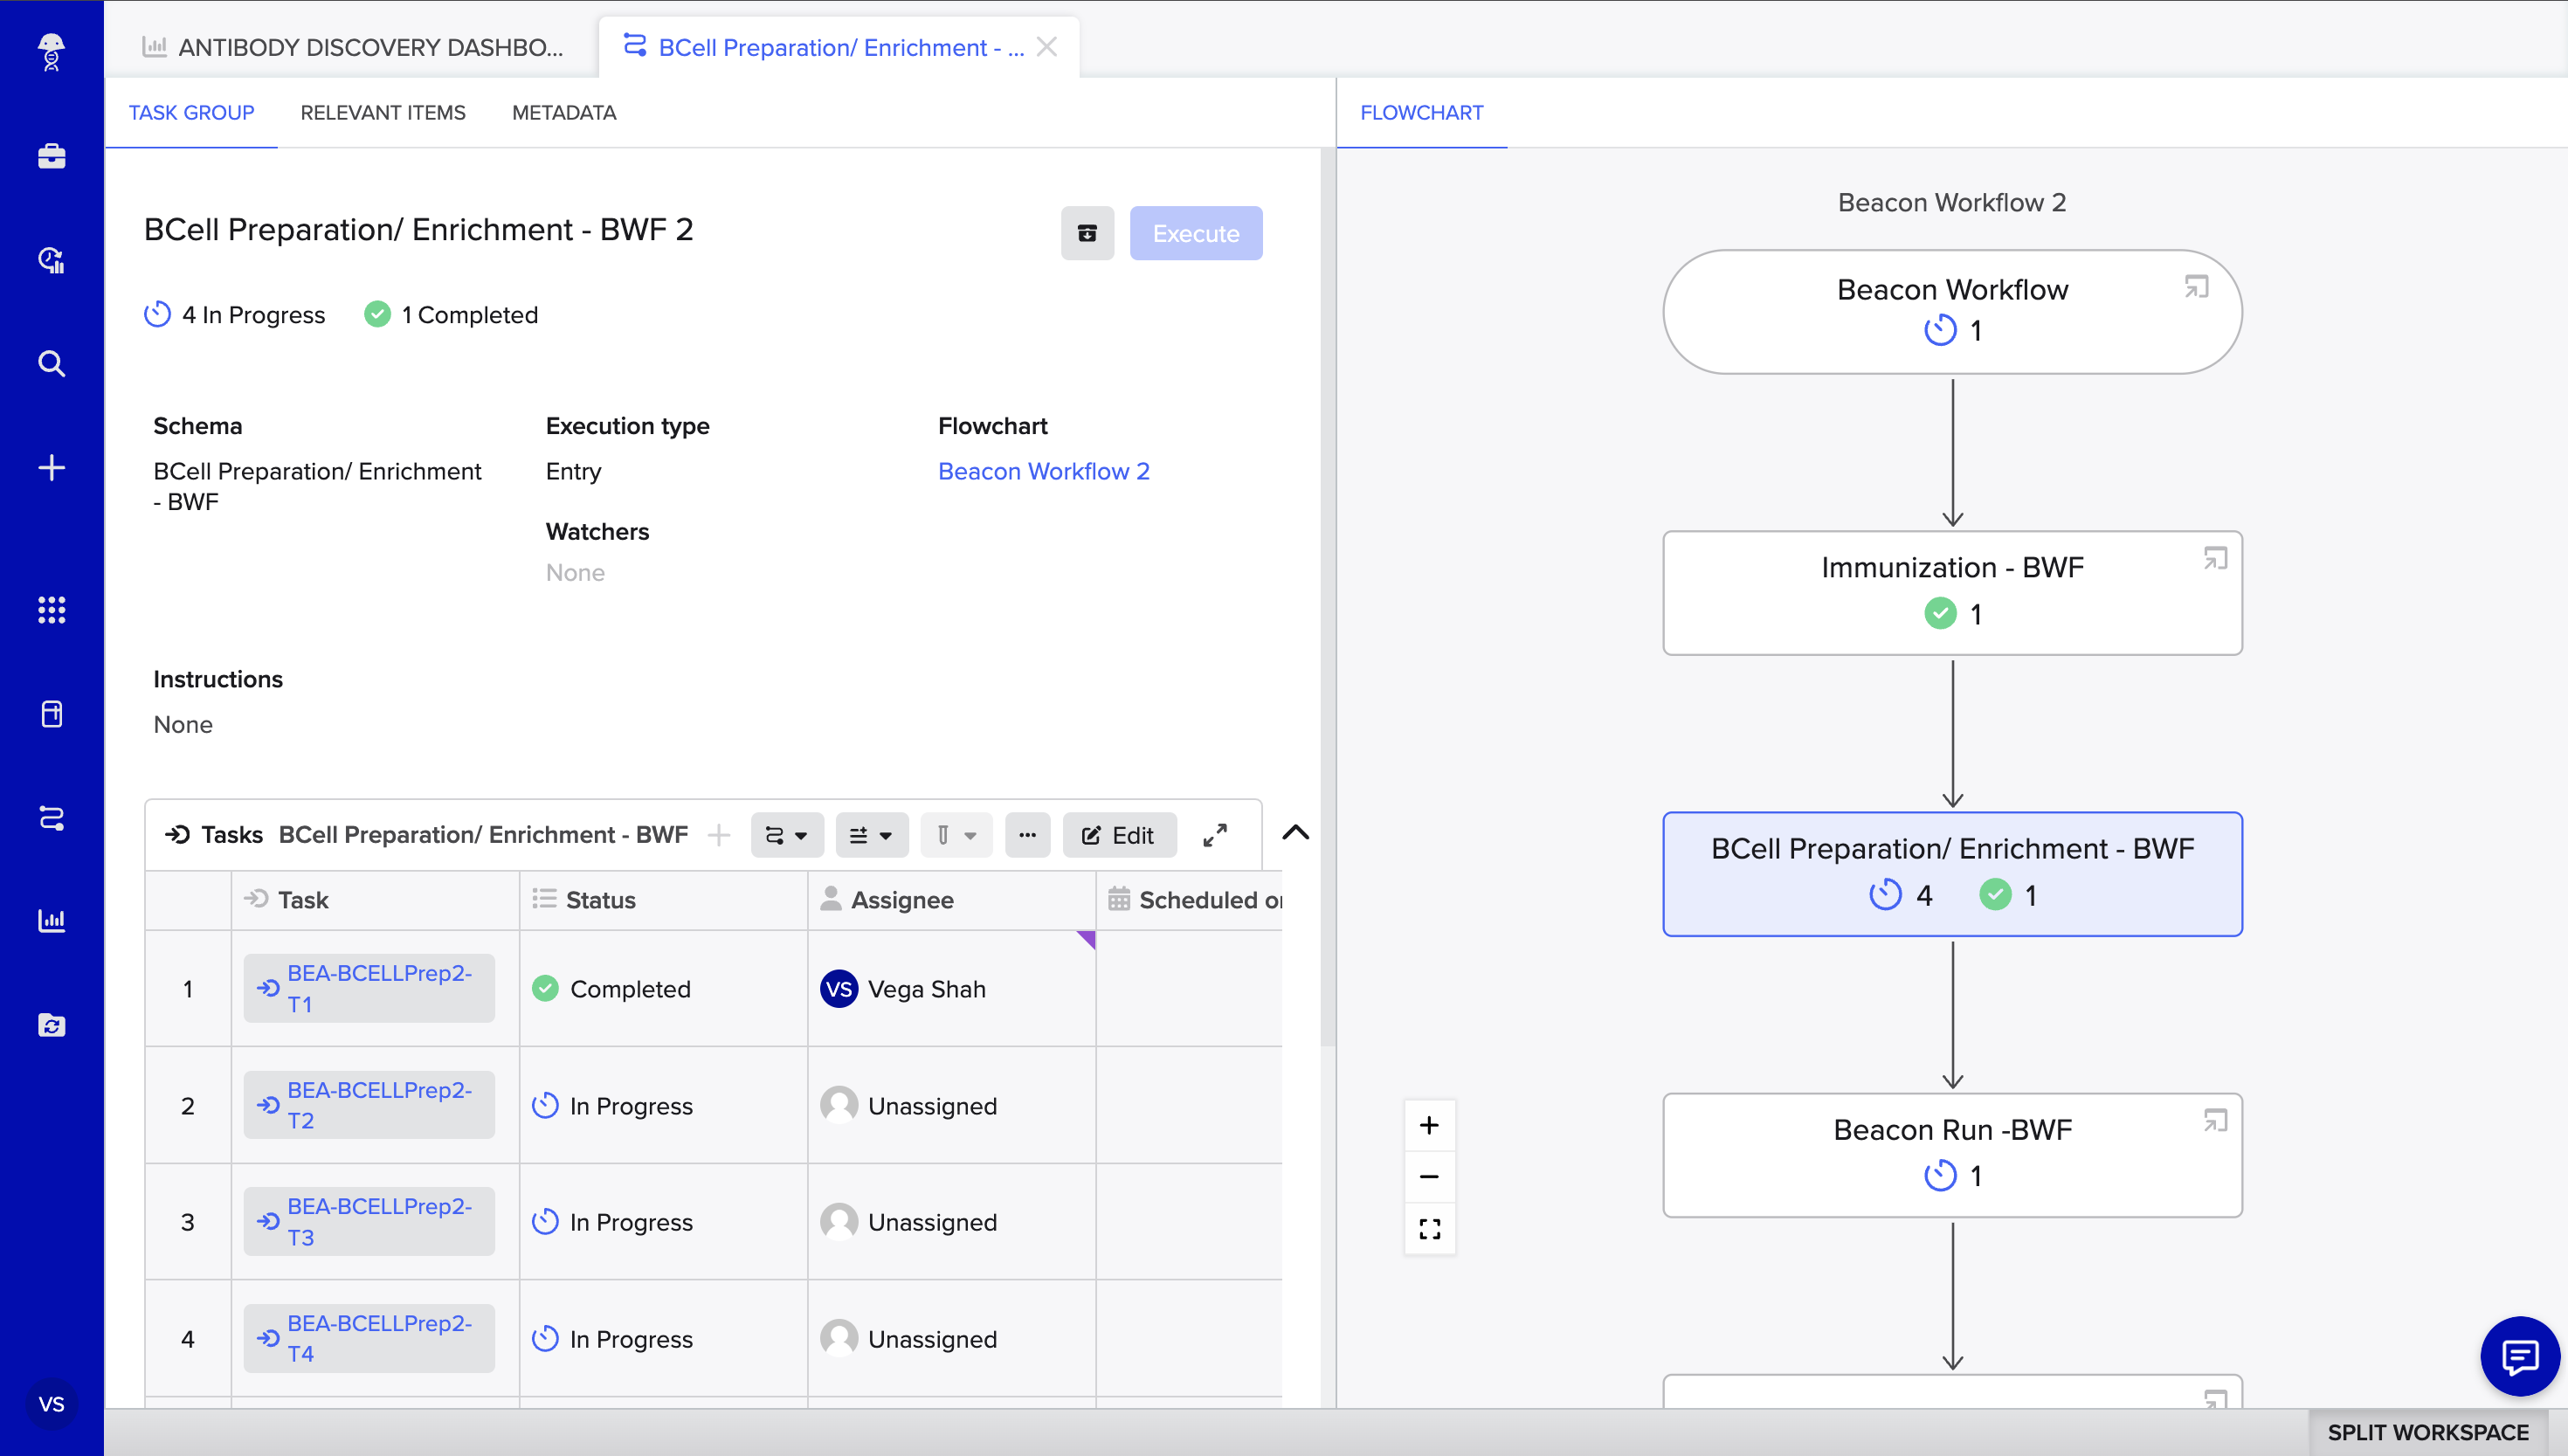Collapse the Tasks table section chevron
Screen dimensions: 2568x1456
click(1295, 833)
